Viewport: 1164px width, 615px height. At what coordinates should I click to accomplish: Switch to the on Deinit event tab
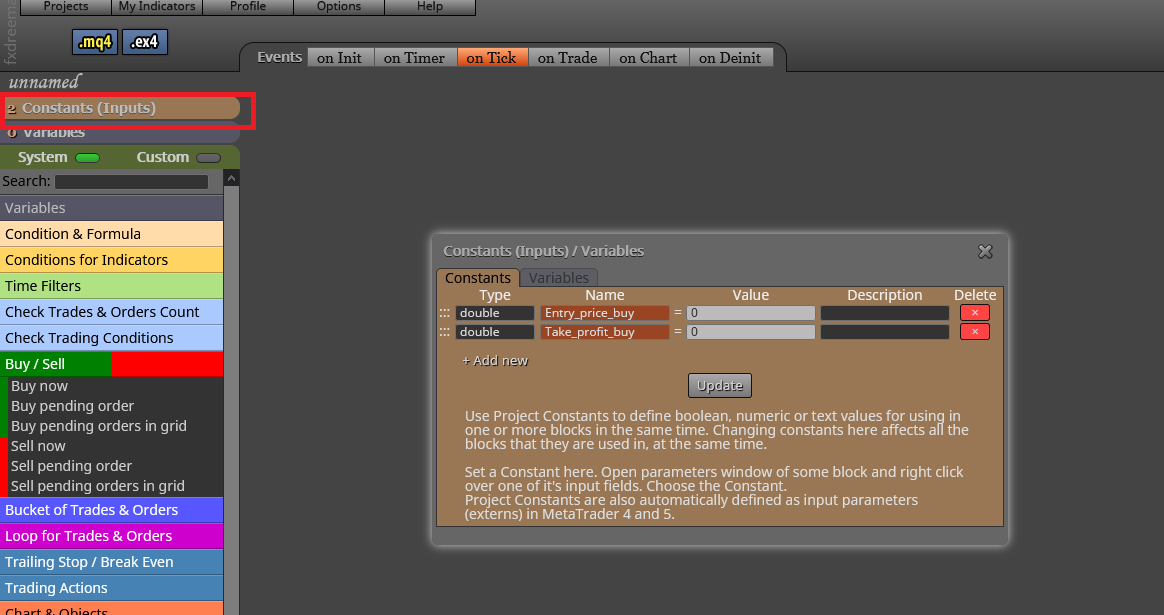click(x=730, y=57)
